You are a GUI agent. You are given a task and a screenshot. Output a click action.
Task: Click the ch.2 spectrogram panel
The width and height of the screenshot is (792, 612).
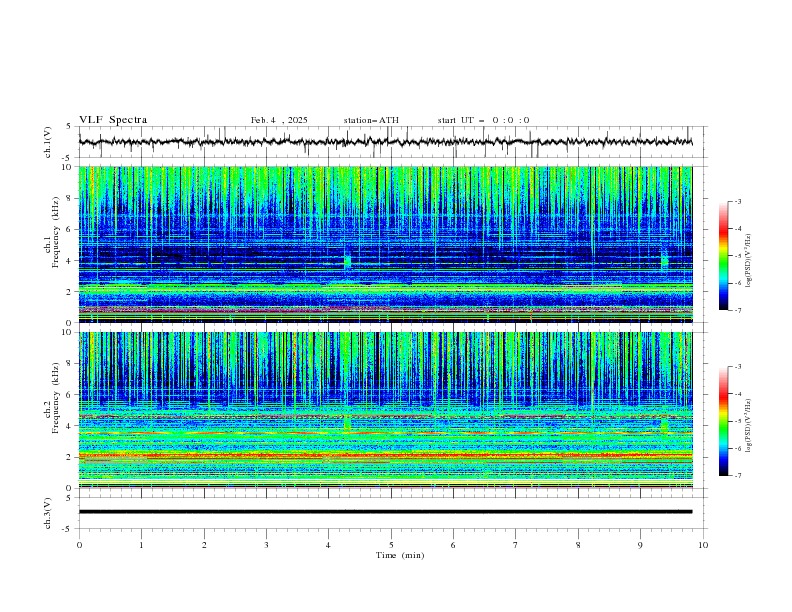[x=385, y=410]
